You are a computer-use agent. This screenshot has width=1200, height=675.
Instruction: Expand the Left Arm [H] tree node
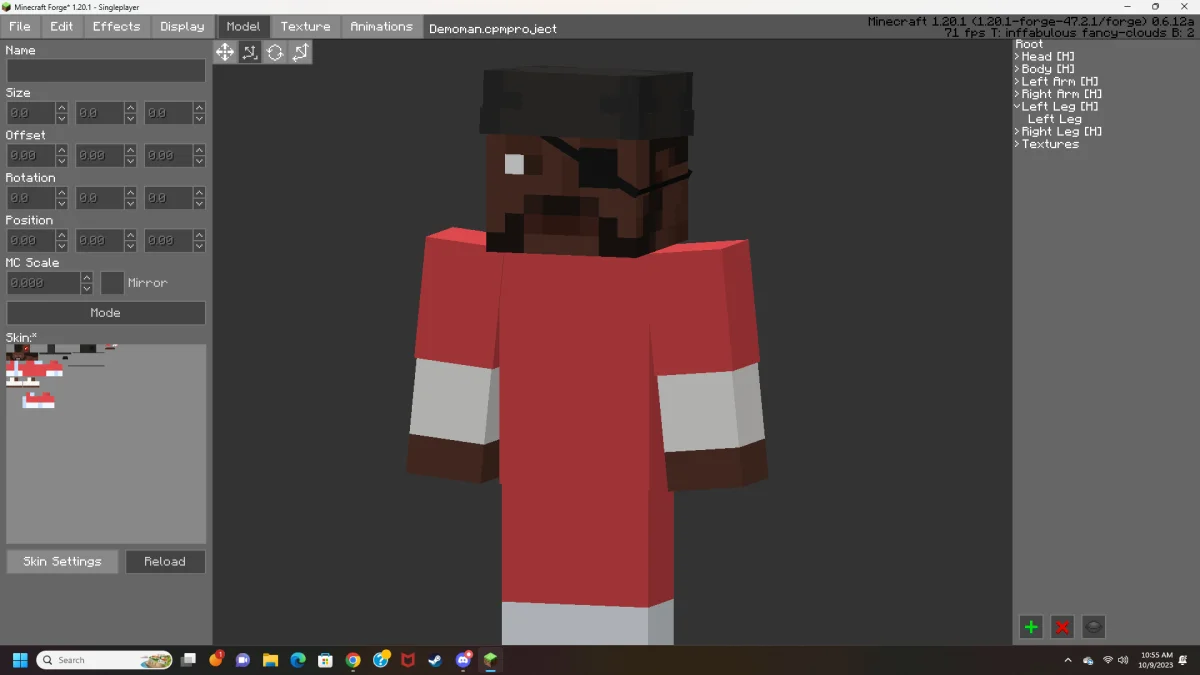[1017, 82]
